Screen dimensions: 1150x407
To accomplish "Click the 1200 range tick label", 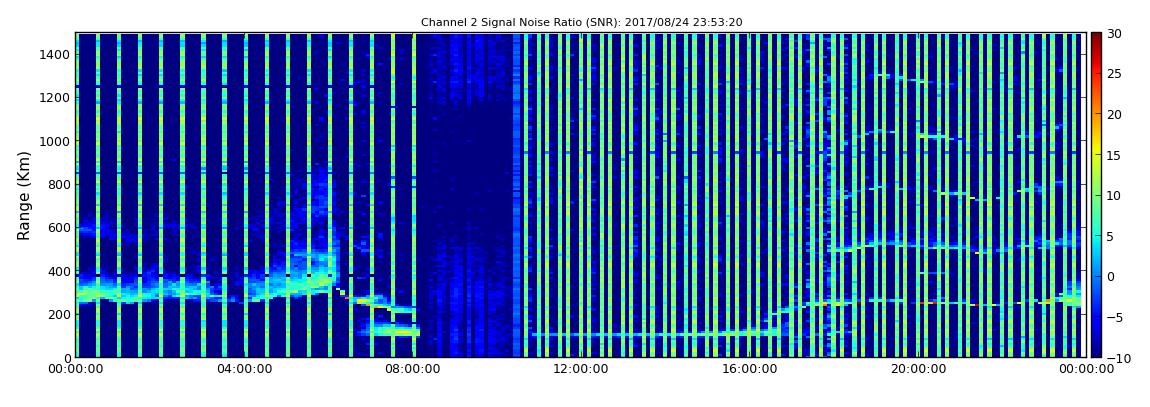I will tap(56, 98).
